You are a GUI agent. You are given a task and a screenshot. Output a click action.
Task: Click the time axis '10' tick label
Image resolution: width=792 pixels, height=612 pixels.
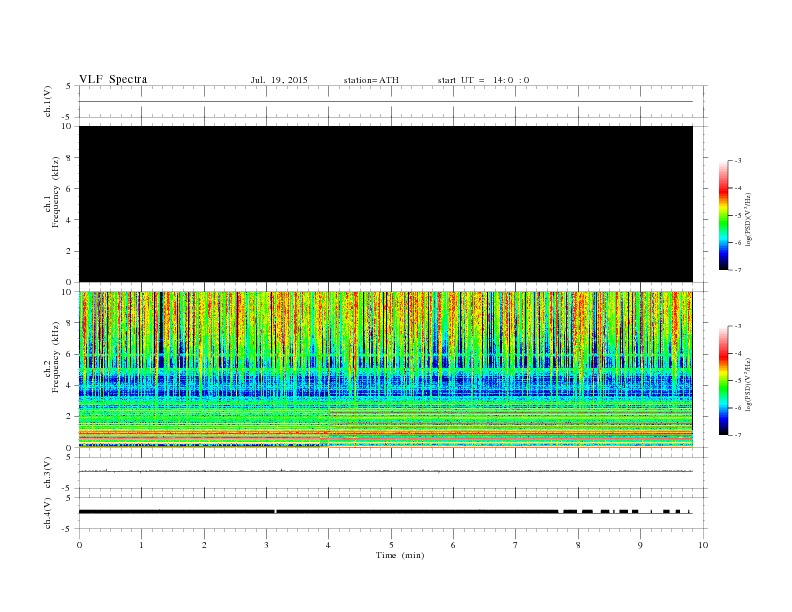(703, 545)
